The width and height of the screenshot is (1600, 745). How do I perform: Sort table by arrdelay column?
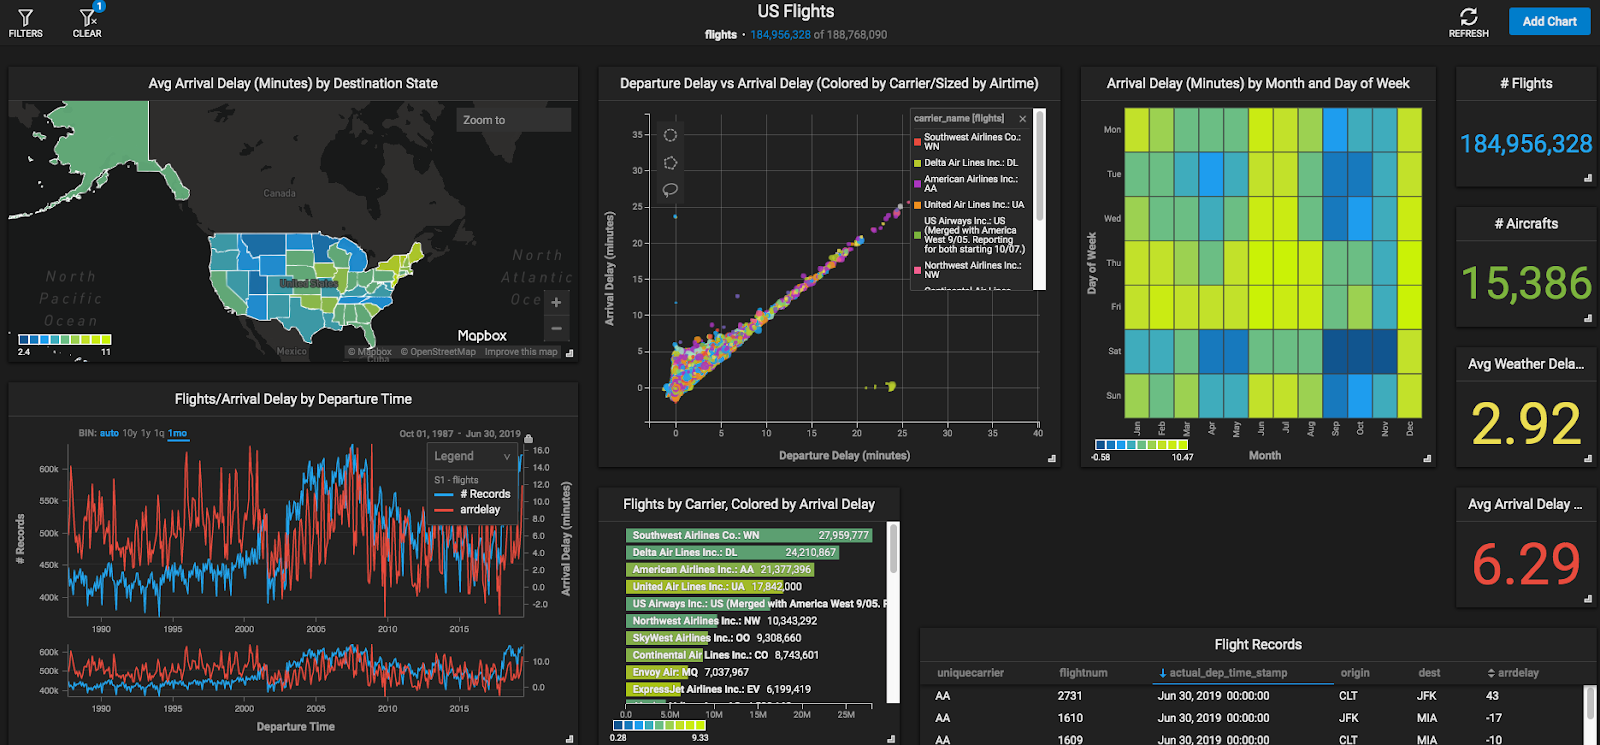(x=1513, y=673)
